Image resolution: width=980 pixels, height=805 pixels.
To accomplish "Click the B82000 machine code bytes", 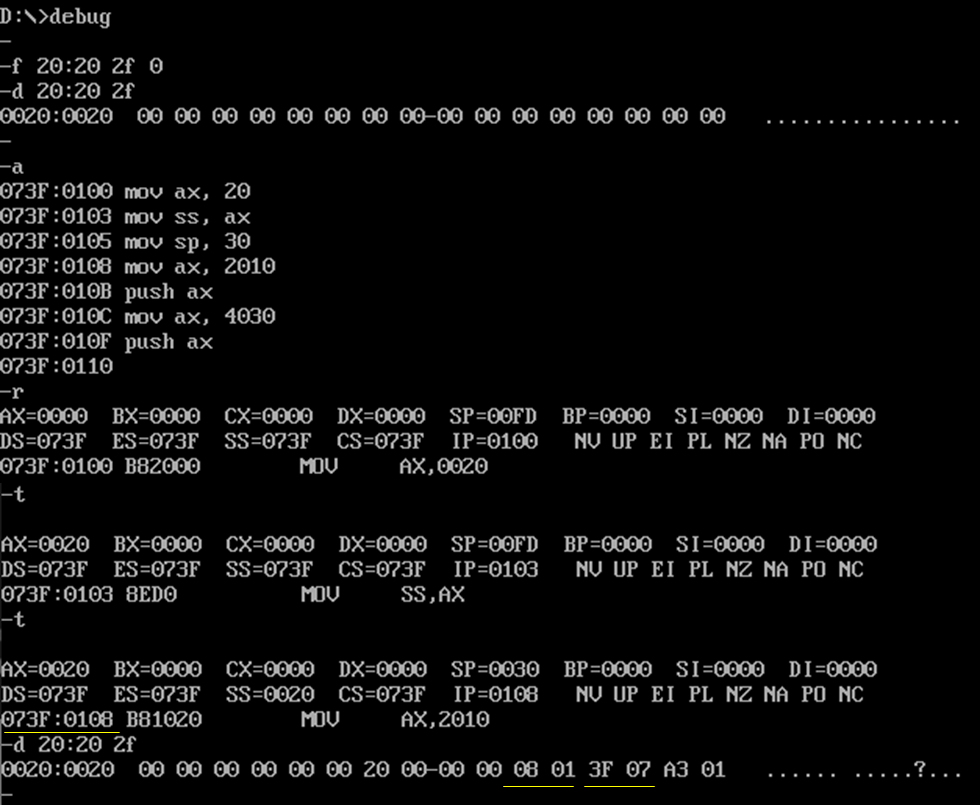I will pos(162,466).
